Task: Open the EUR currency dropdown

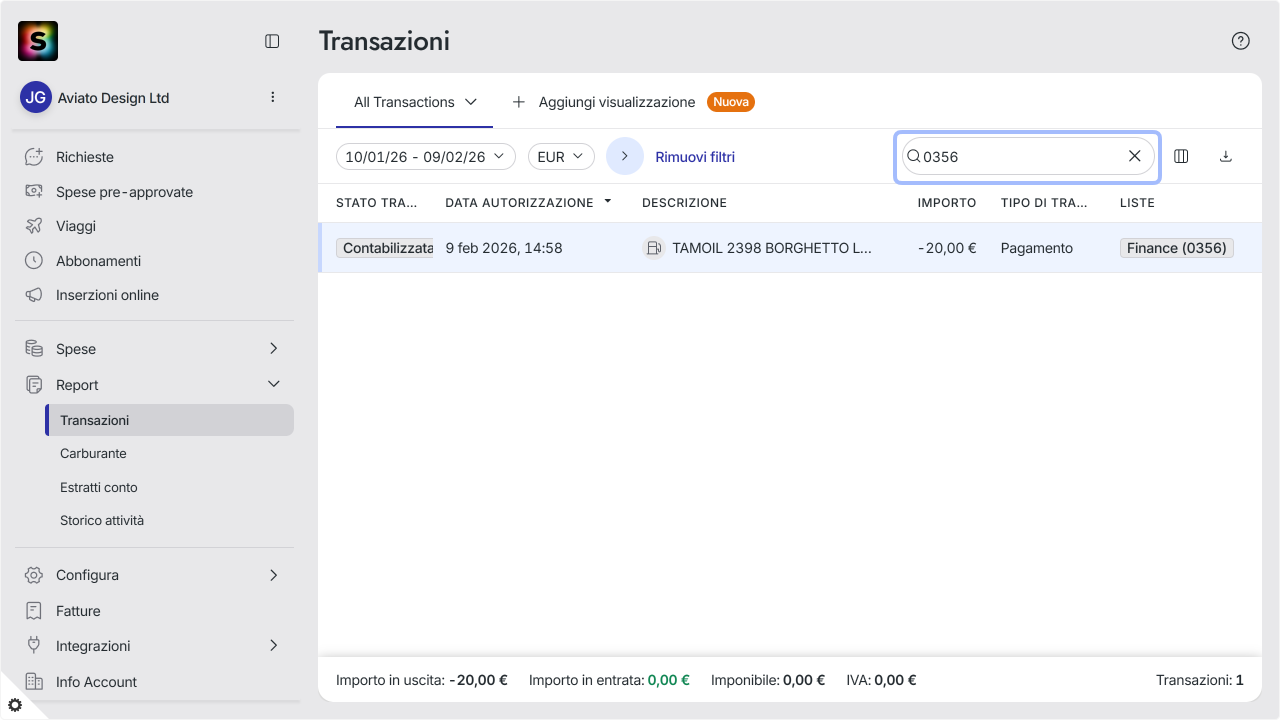Action: (561, 157)
